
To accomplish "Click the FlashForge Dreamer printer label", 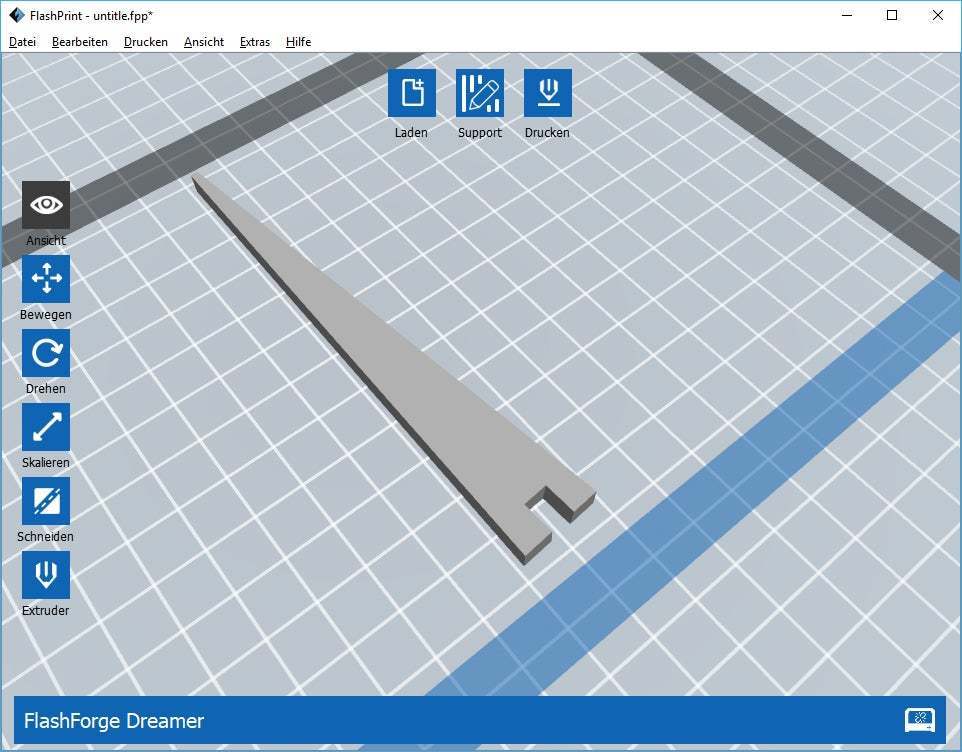I will (114, 721).
